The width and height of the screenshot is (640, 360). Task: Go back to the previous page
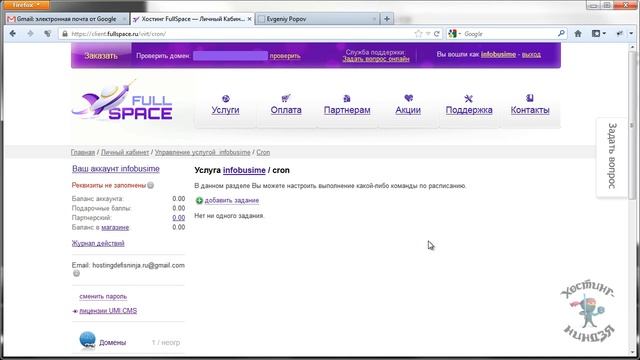pyautogui.click(x=13, y=33)
